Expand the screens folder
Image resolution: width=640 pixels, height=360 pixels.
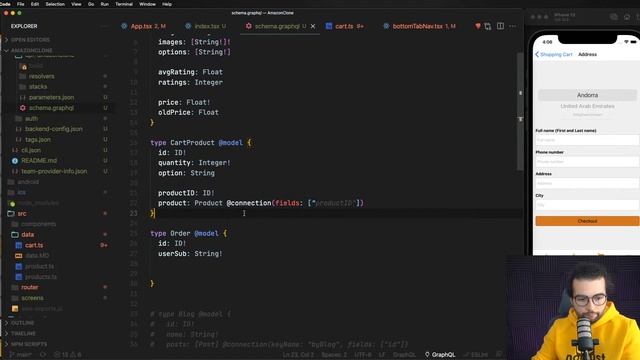click(x=32, y=298)
